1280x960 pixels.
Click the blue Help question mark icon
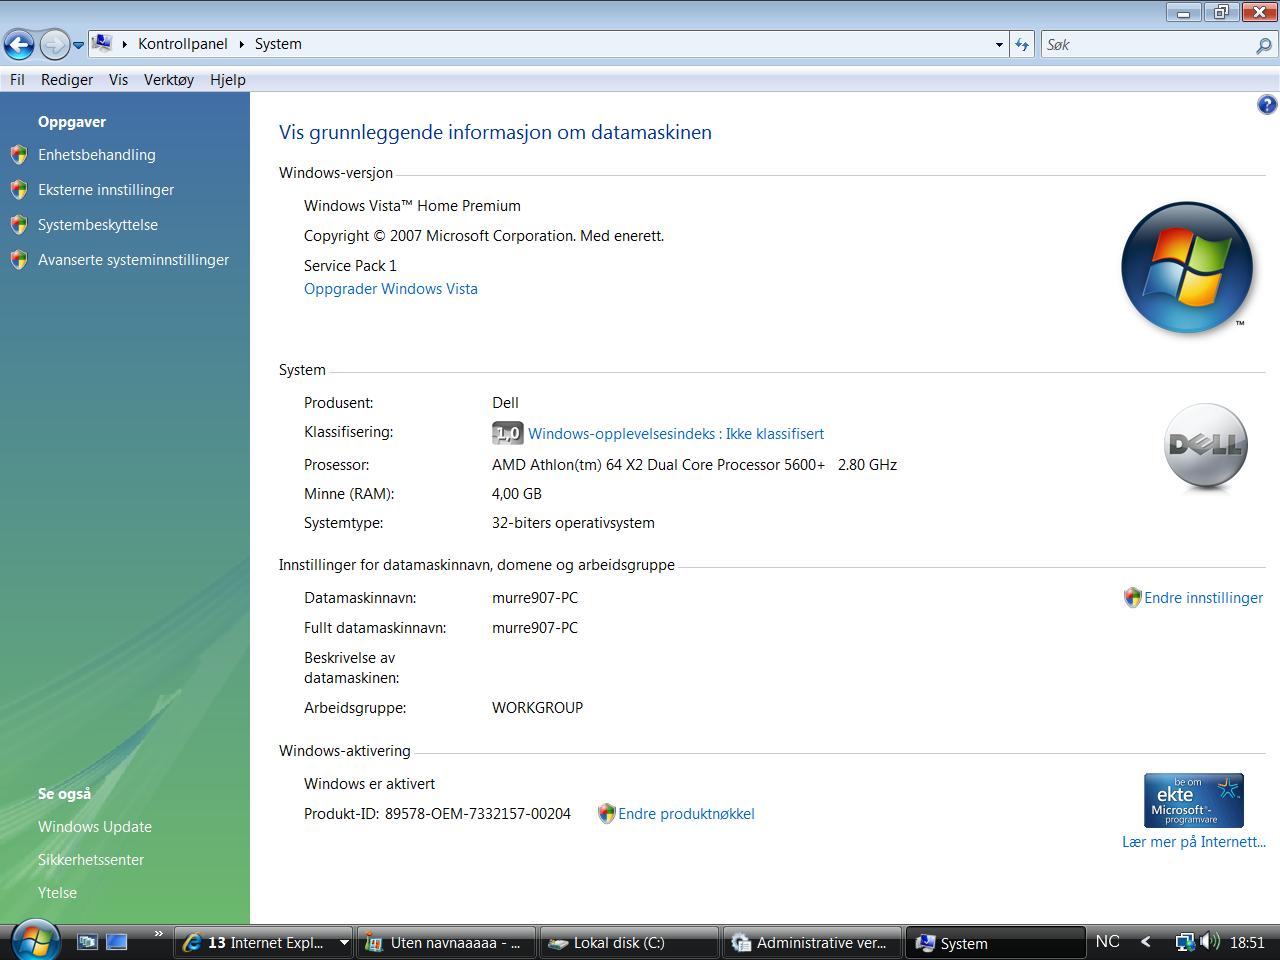pos(1266,105)
